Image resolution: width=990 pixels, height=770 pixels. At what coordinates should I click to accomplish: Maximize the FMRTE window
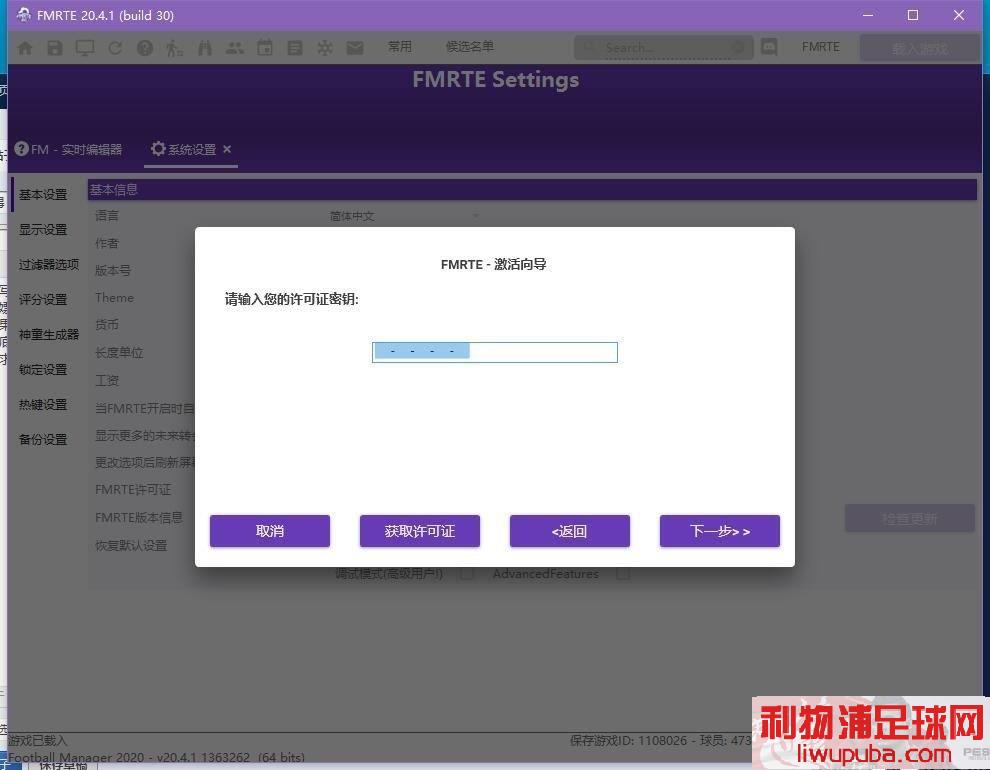pyautogui.click(x=913, y=15)
